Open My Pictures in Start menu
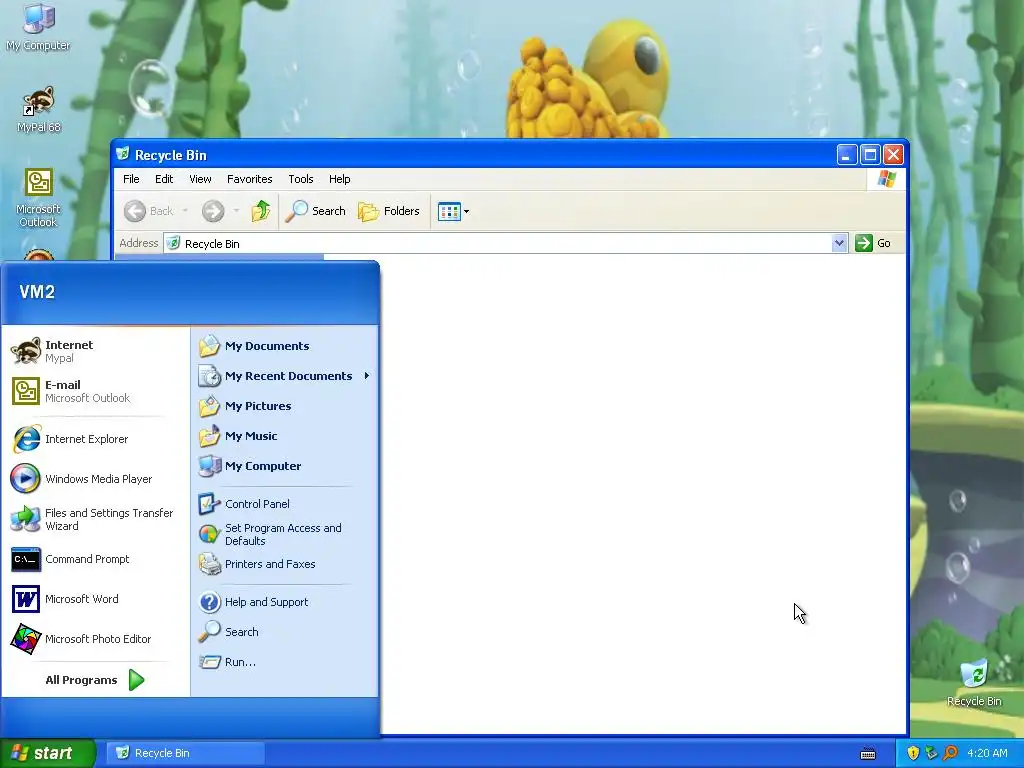1024x768 pixels. [285, 406]
